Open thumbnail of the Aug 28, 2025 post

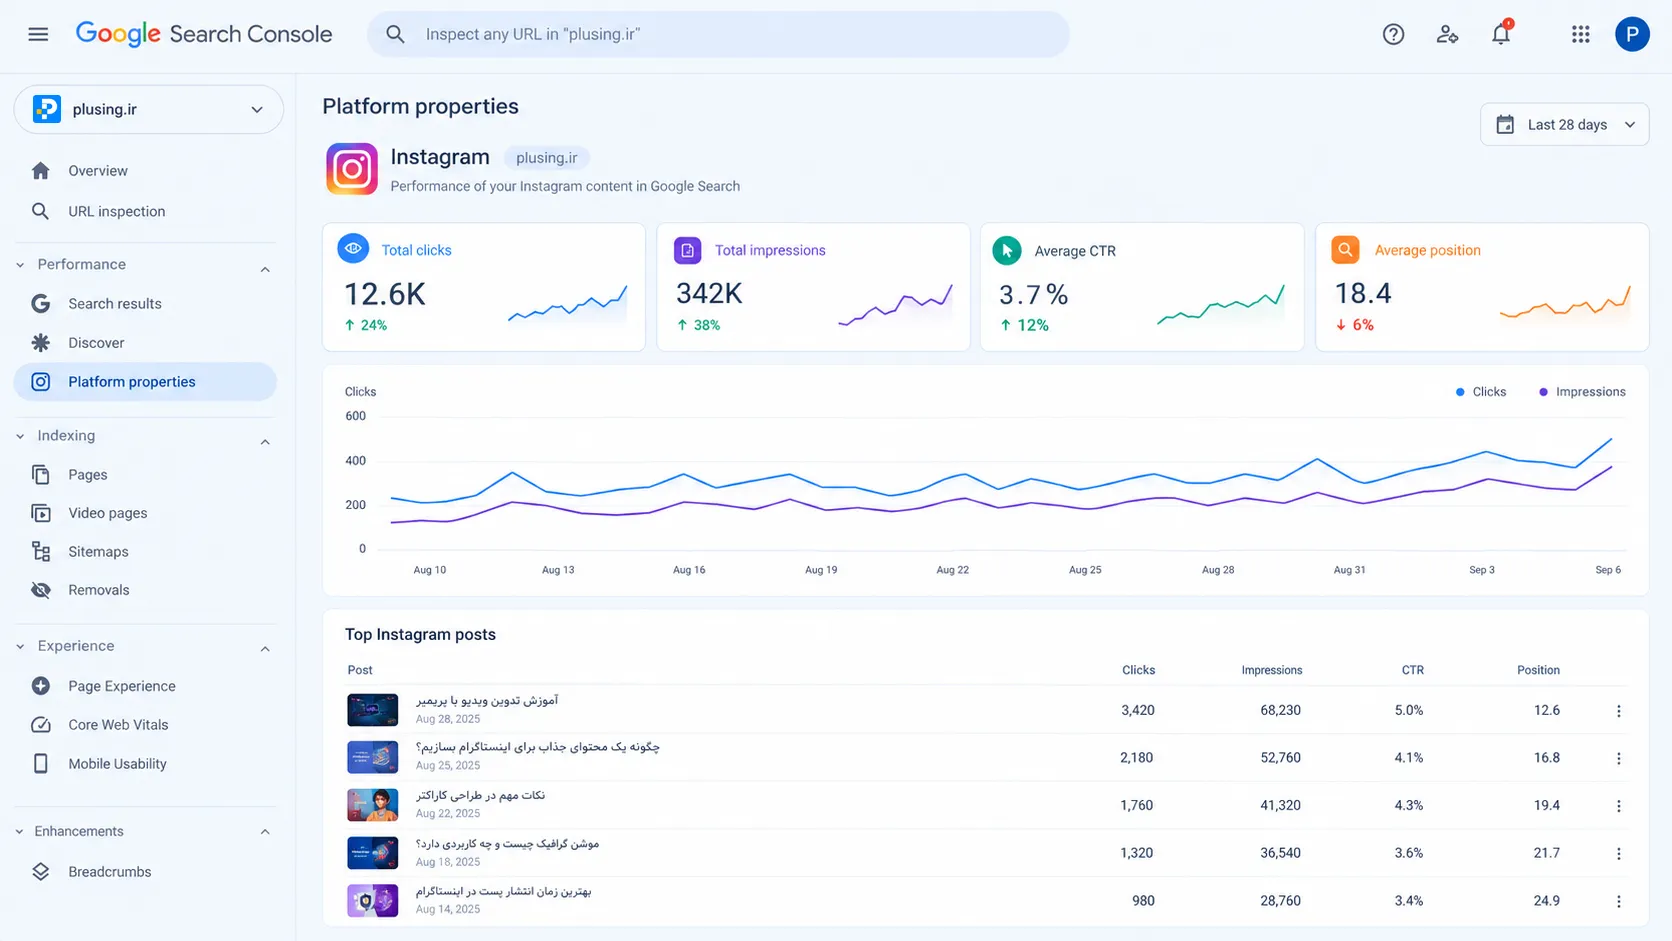coord(372,710)
